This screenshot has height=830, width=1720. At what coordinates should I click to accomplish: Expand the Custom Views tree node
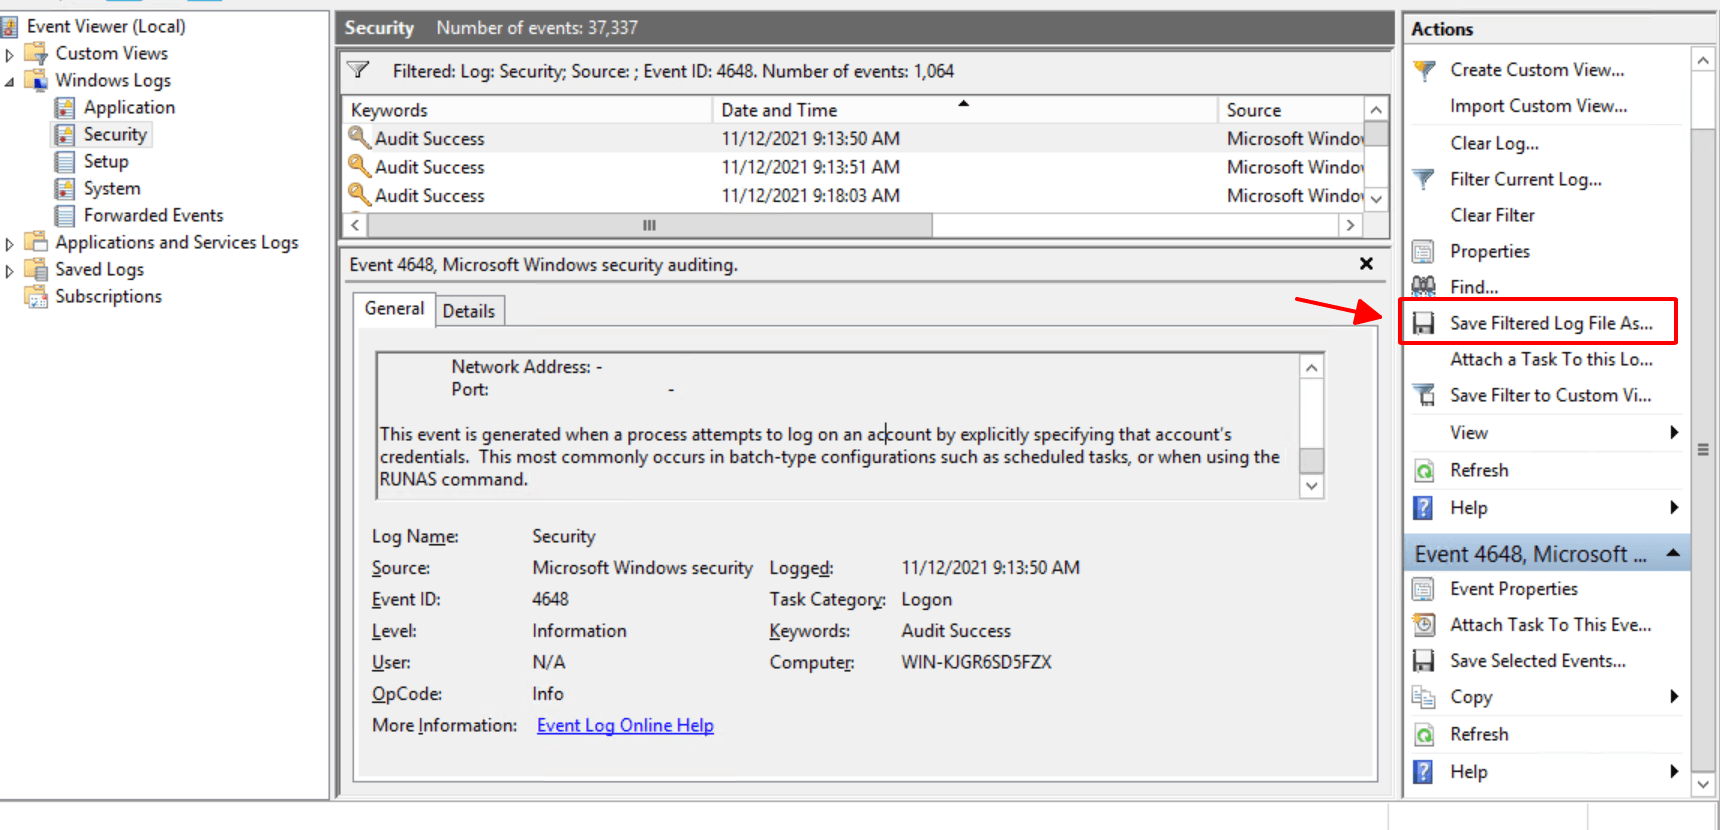pyautogui.click(x=10, y=54)
